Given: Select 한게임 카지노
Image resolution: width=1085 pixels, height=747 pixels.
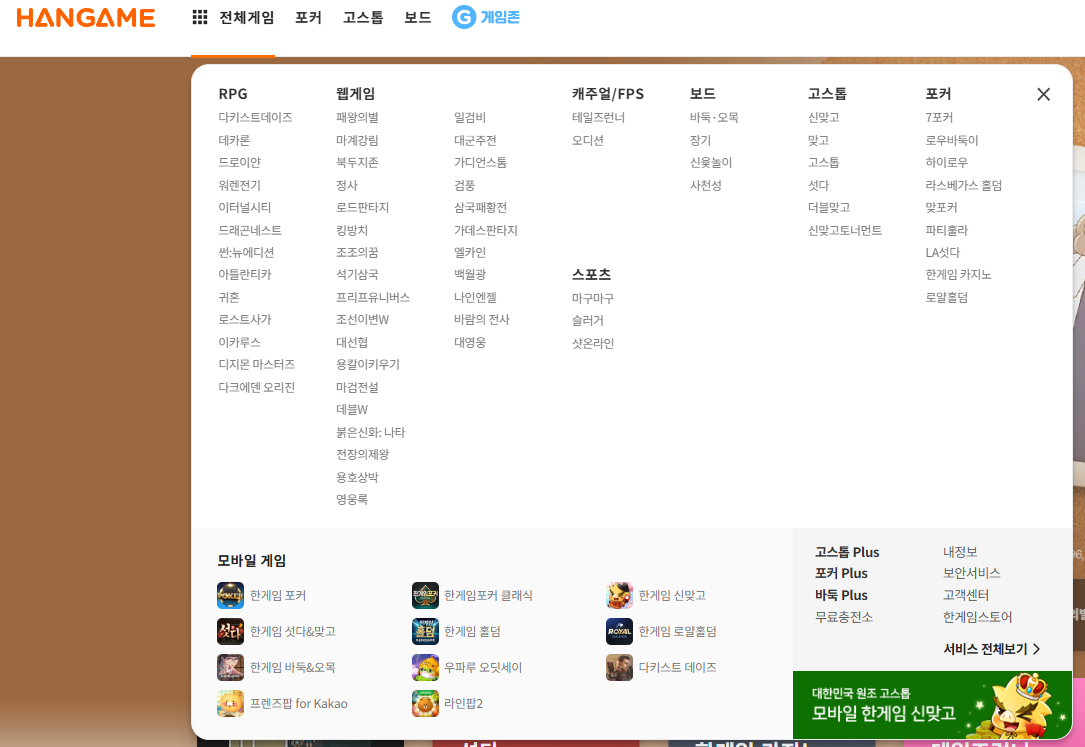Looking at the screenshot, I should (x=958, y=275).
